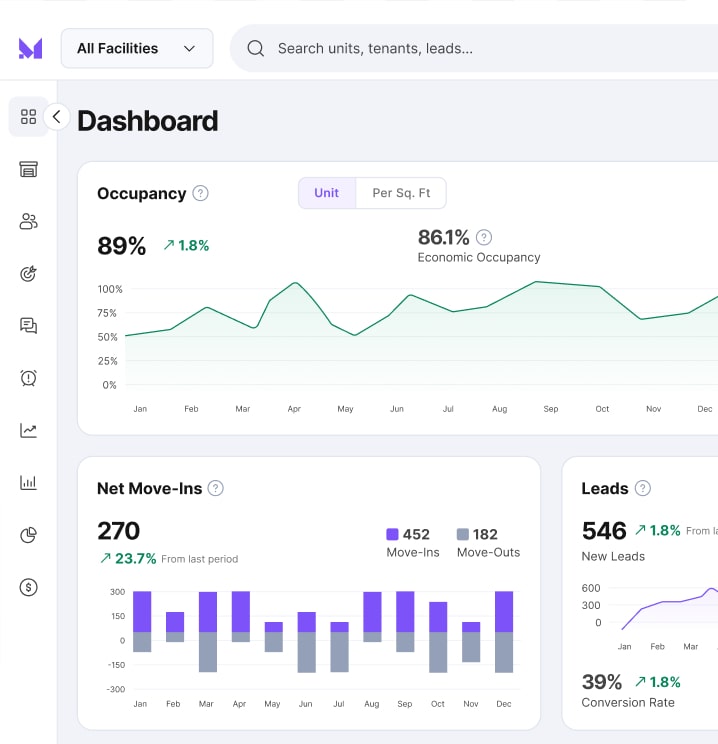Click the 1.8% occupancy change indicator
Image resolution: width=718 pixels, height=744 pixels.
pyautogui.click(x=186, y=245)
